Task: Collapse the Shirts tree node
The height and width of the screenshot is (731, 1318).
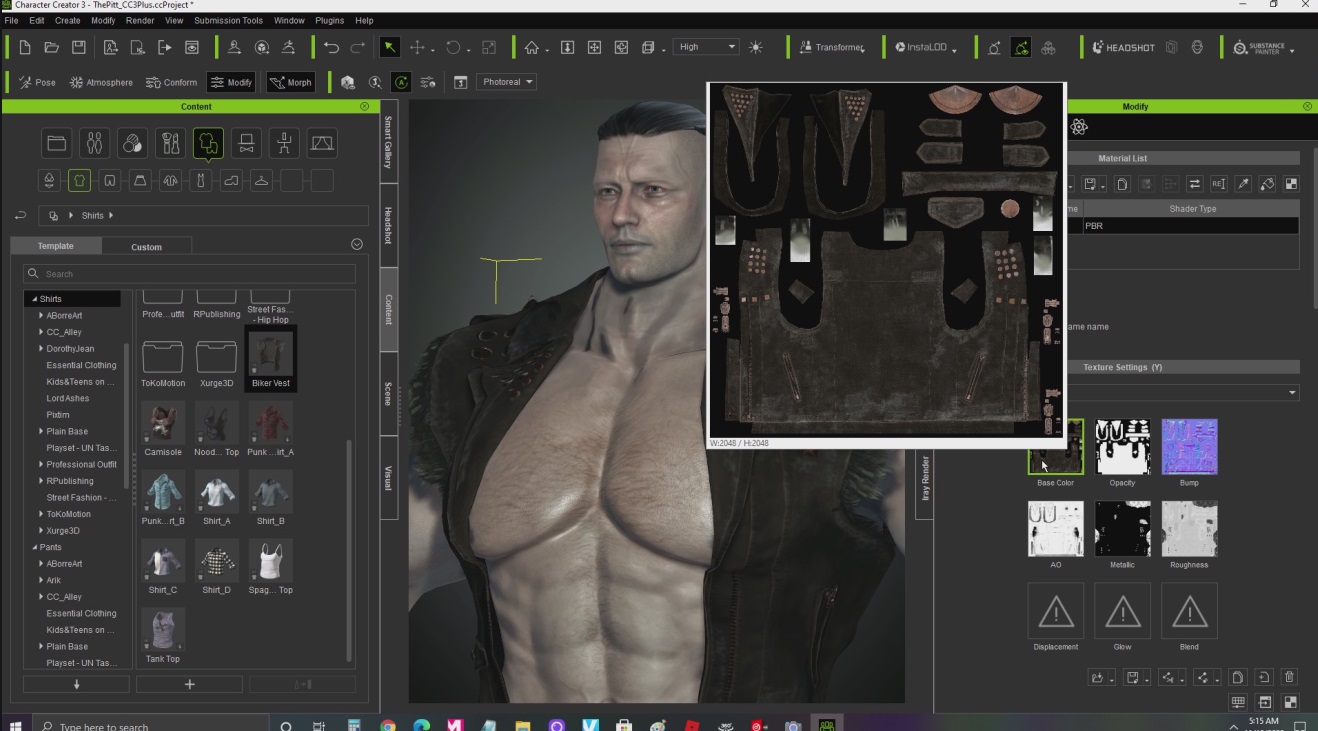Action: pyautogui.click(x=34, y=299)
